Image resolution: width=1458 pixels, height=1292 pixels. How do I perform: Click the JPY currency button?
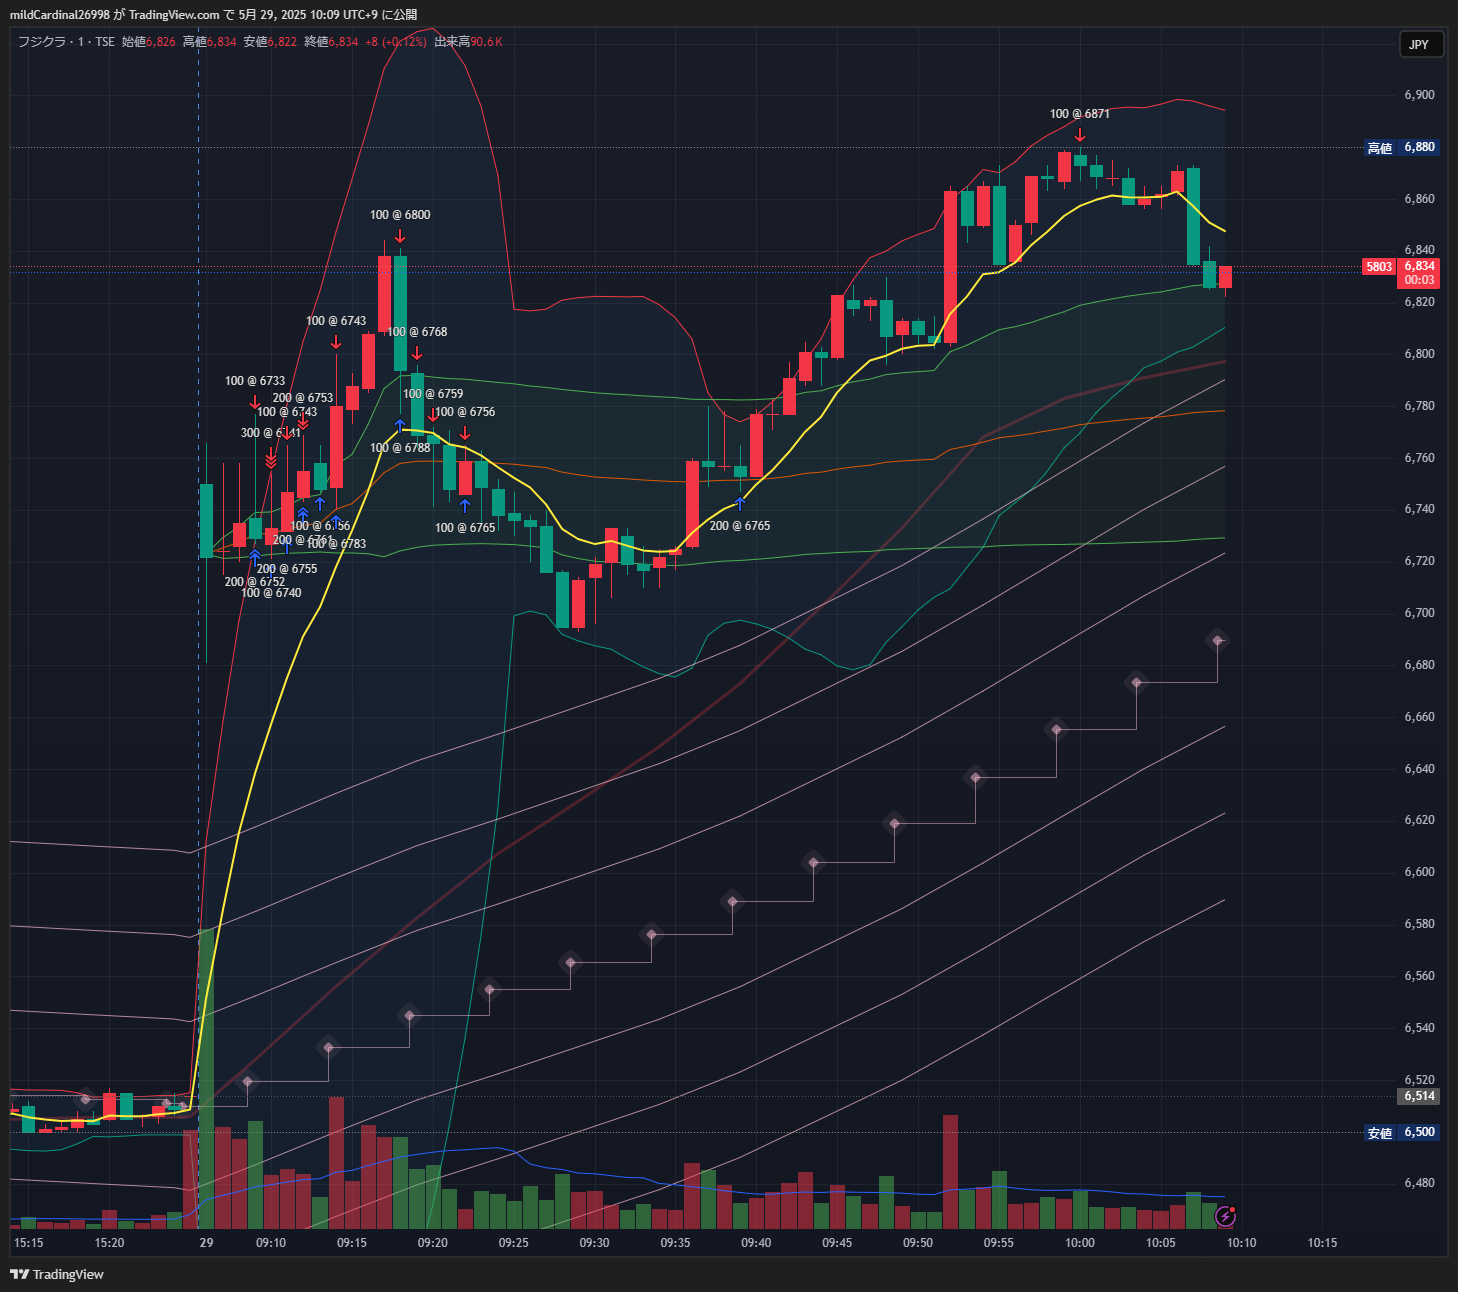pyautogui.click(x=1419, y=44)
